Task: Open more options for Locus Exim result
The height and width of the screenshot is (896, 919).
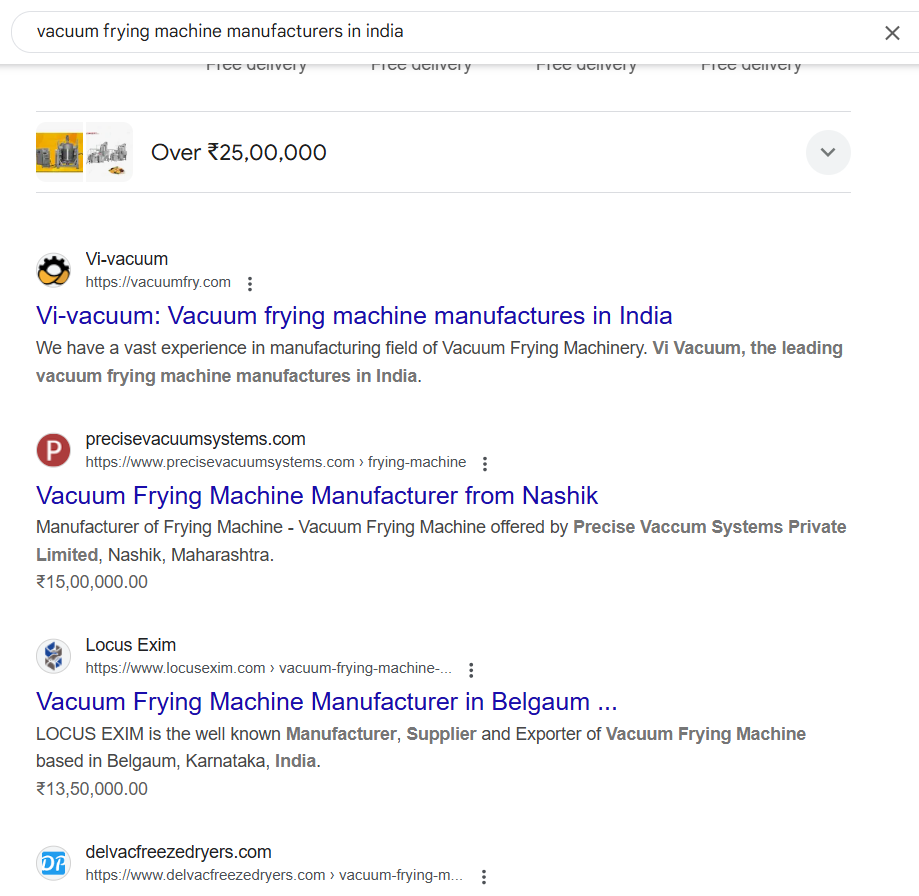Action: point(471,670)
